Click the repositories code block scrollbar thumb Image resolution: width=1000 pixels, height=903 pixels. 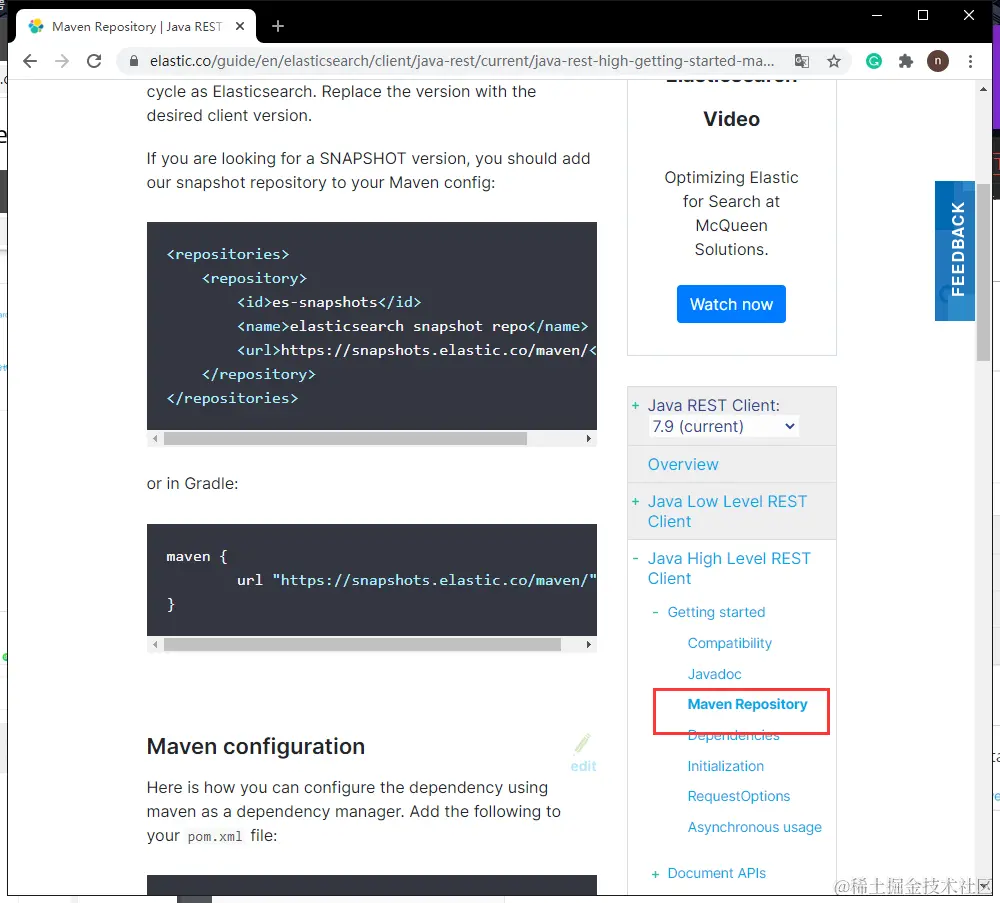(345, 439)
